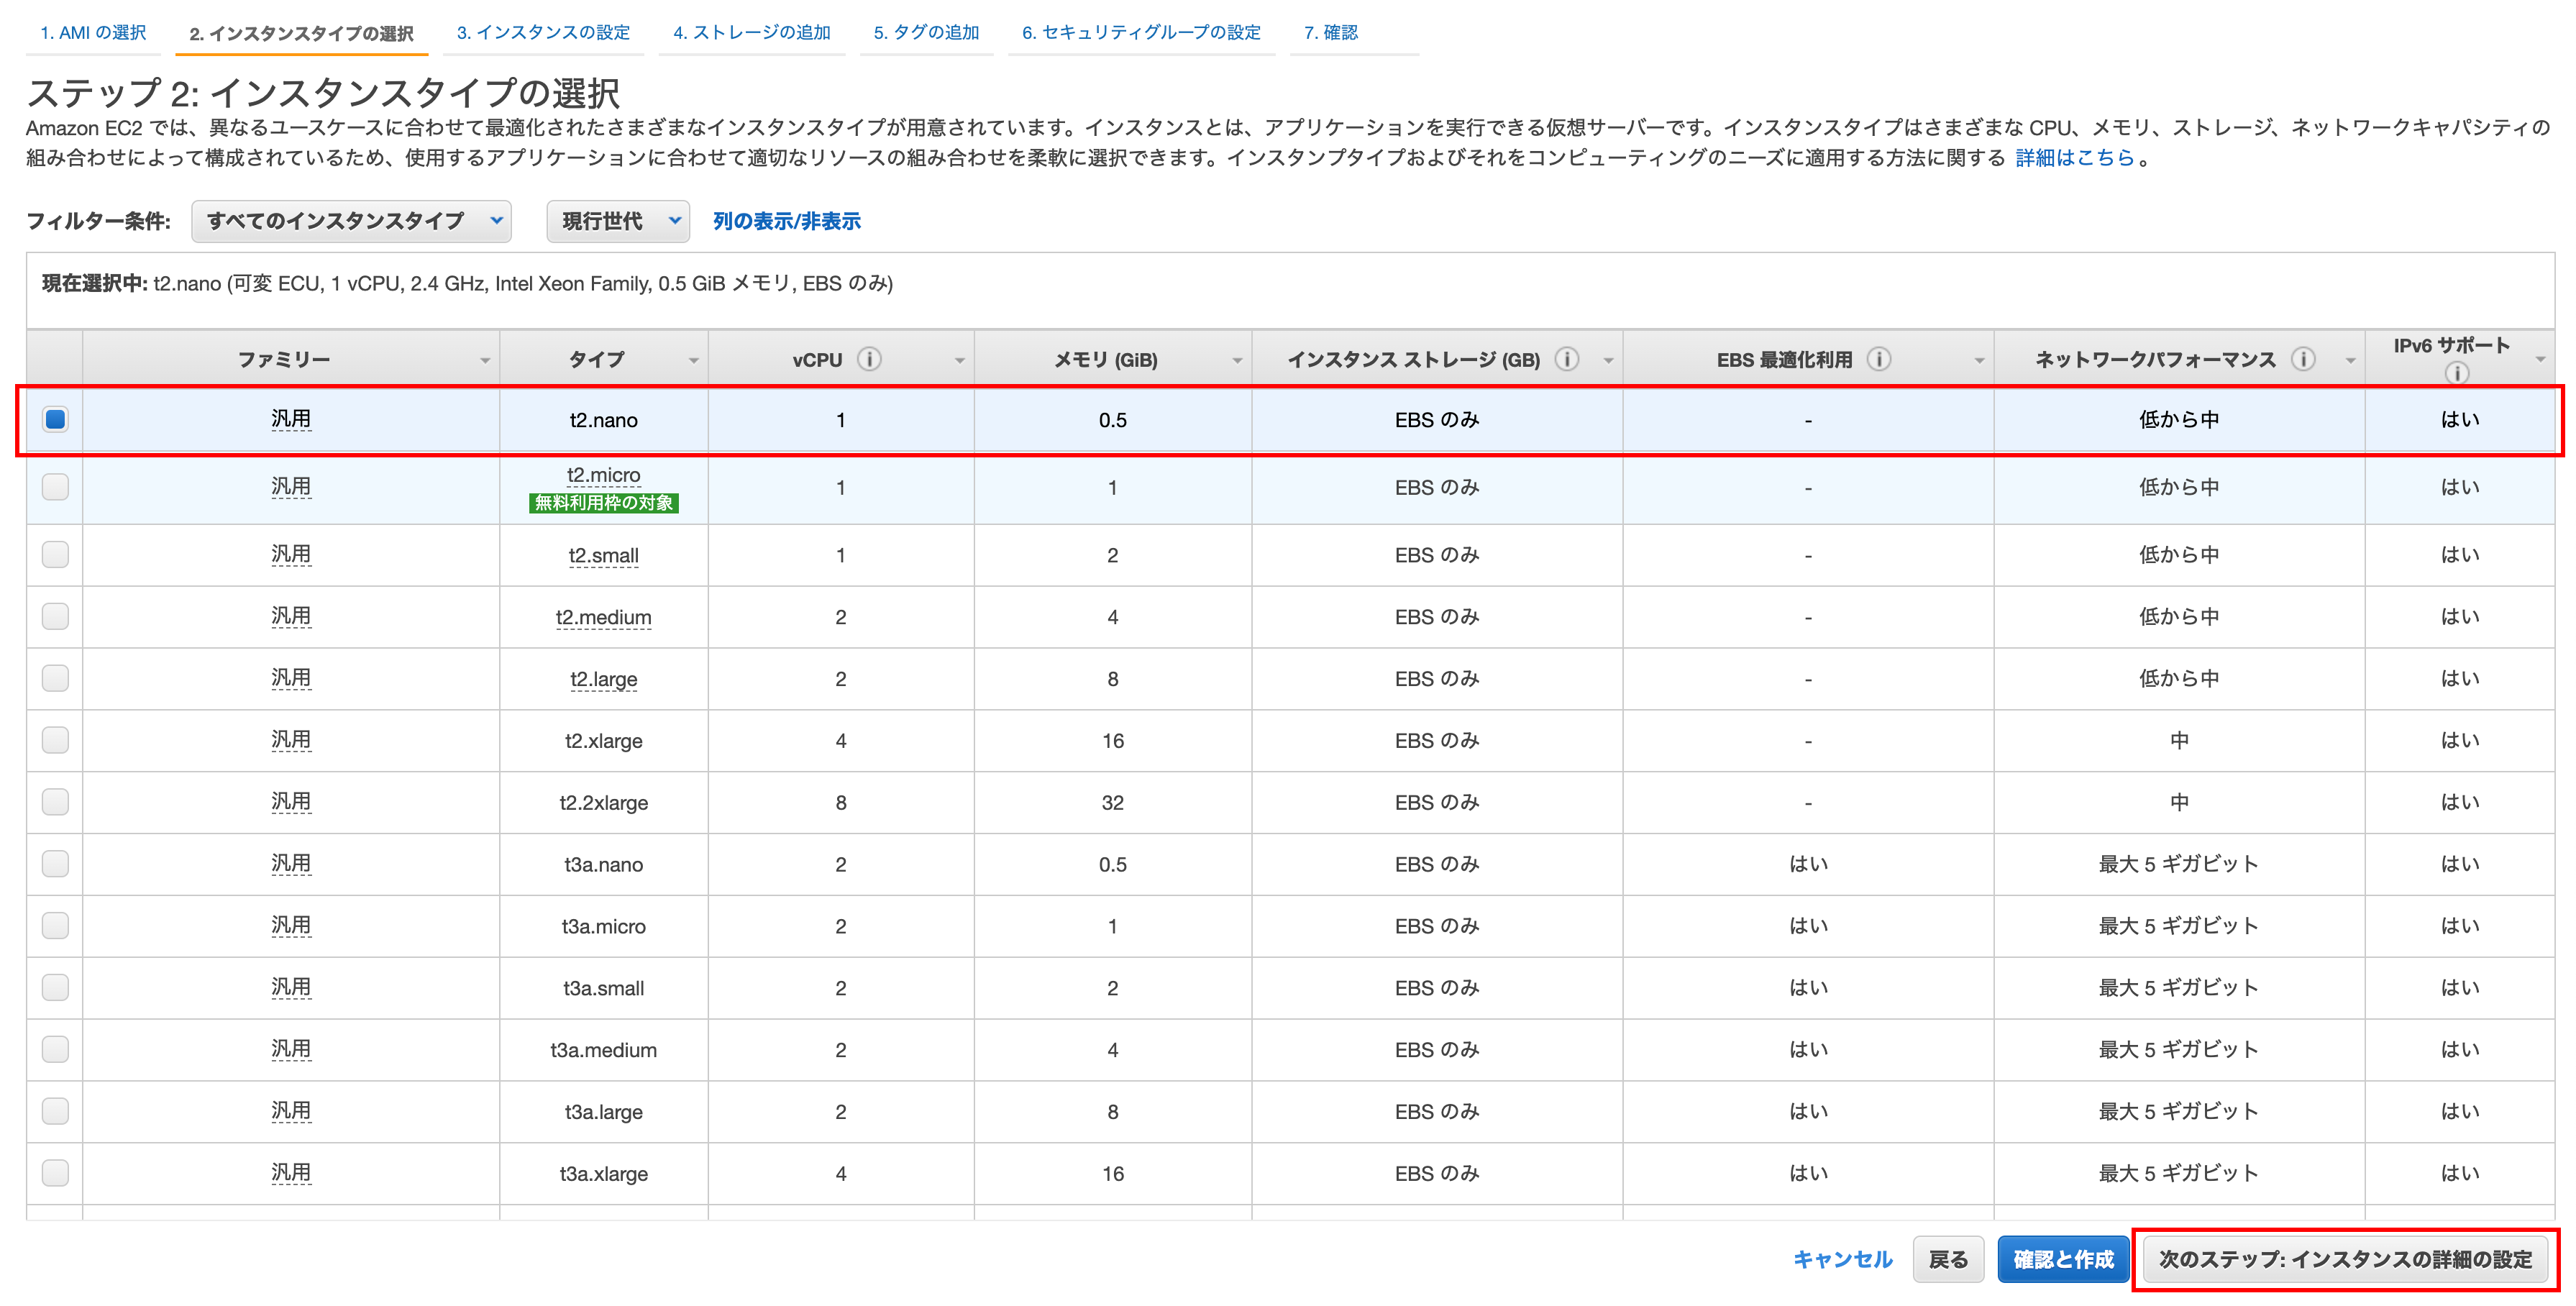
Task: Check the t3a.small row checkbox
Action: point(55,988)
